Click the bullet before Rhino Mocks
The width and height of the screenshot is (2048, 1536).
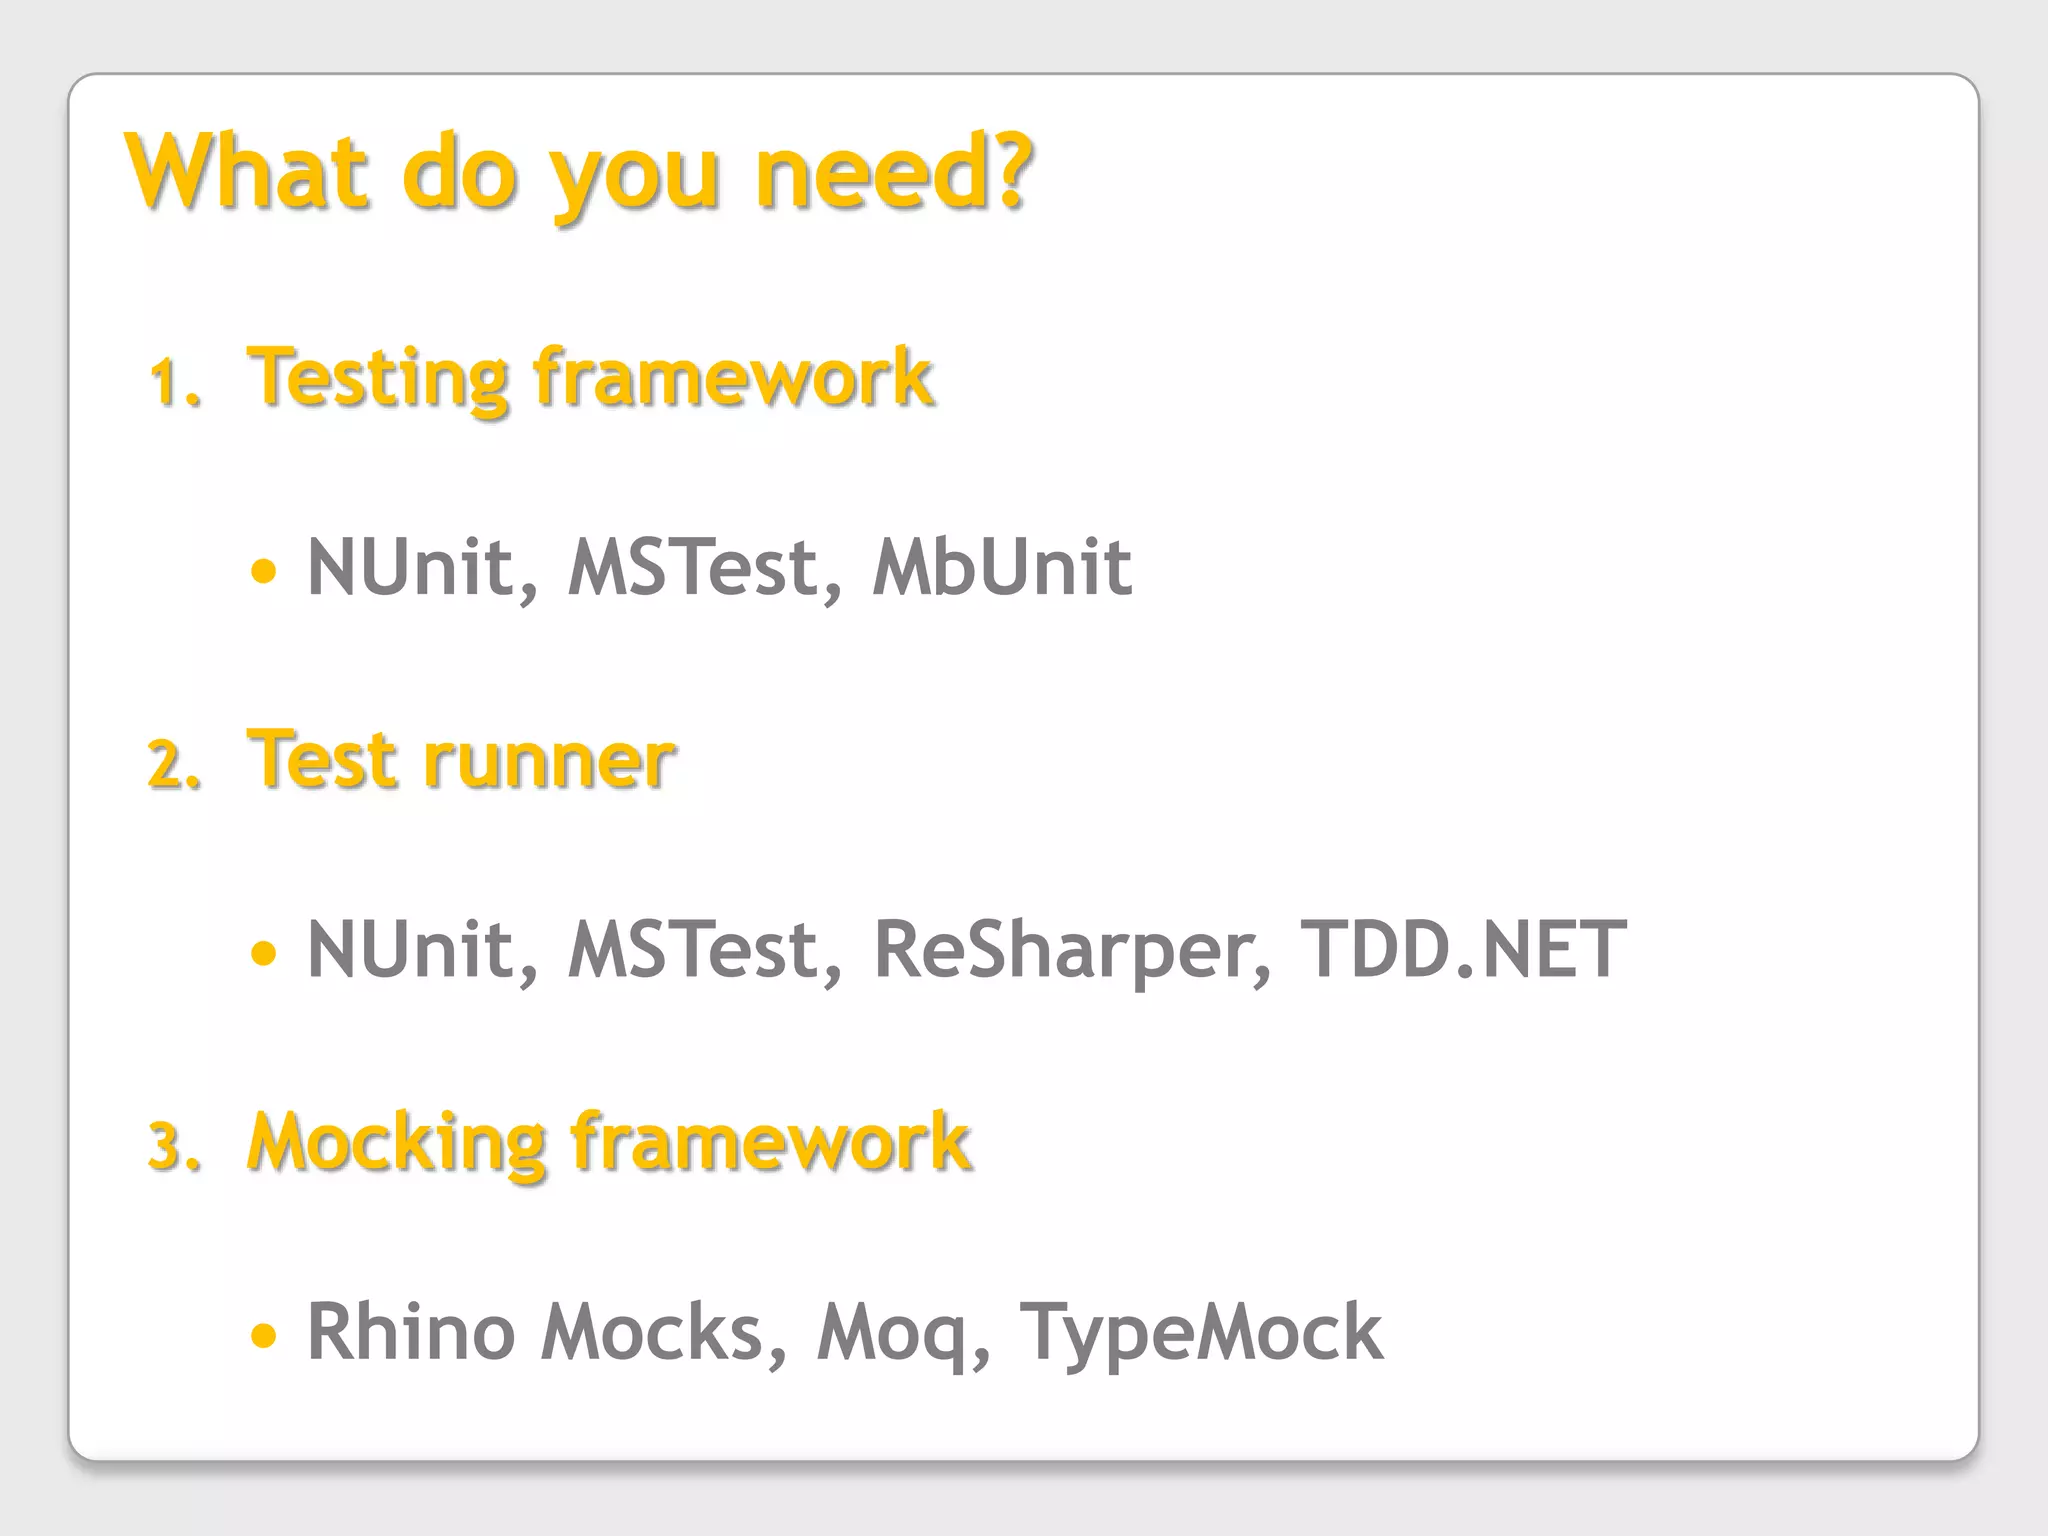click(x=263, y=1335)
